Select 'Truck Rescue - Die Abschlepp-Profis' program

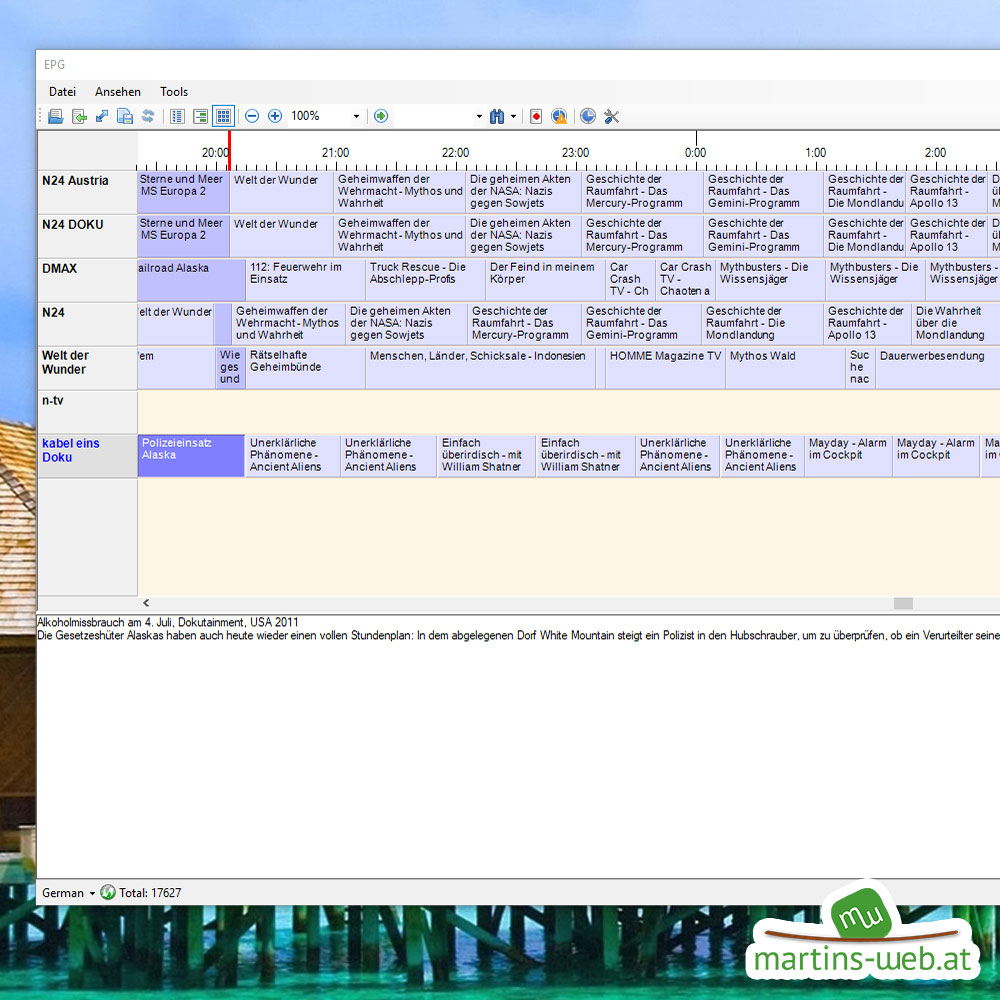(x=425, y=280)
